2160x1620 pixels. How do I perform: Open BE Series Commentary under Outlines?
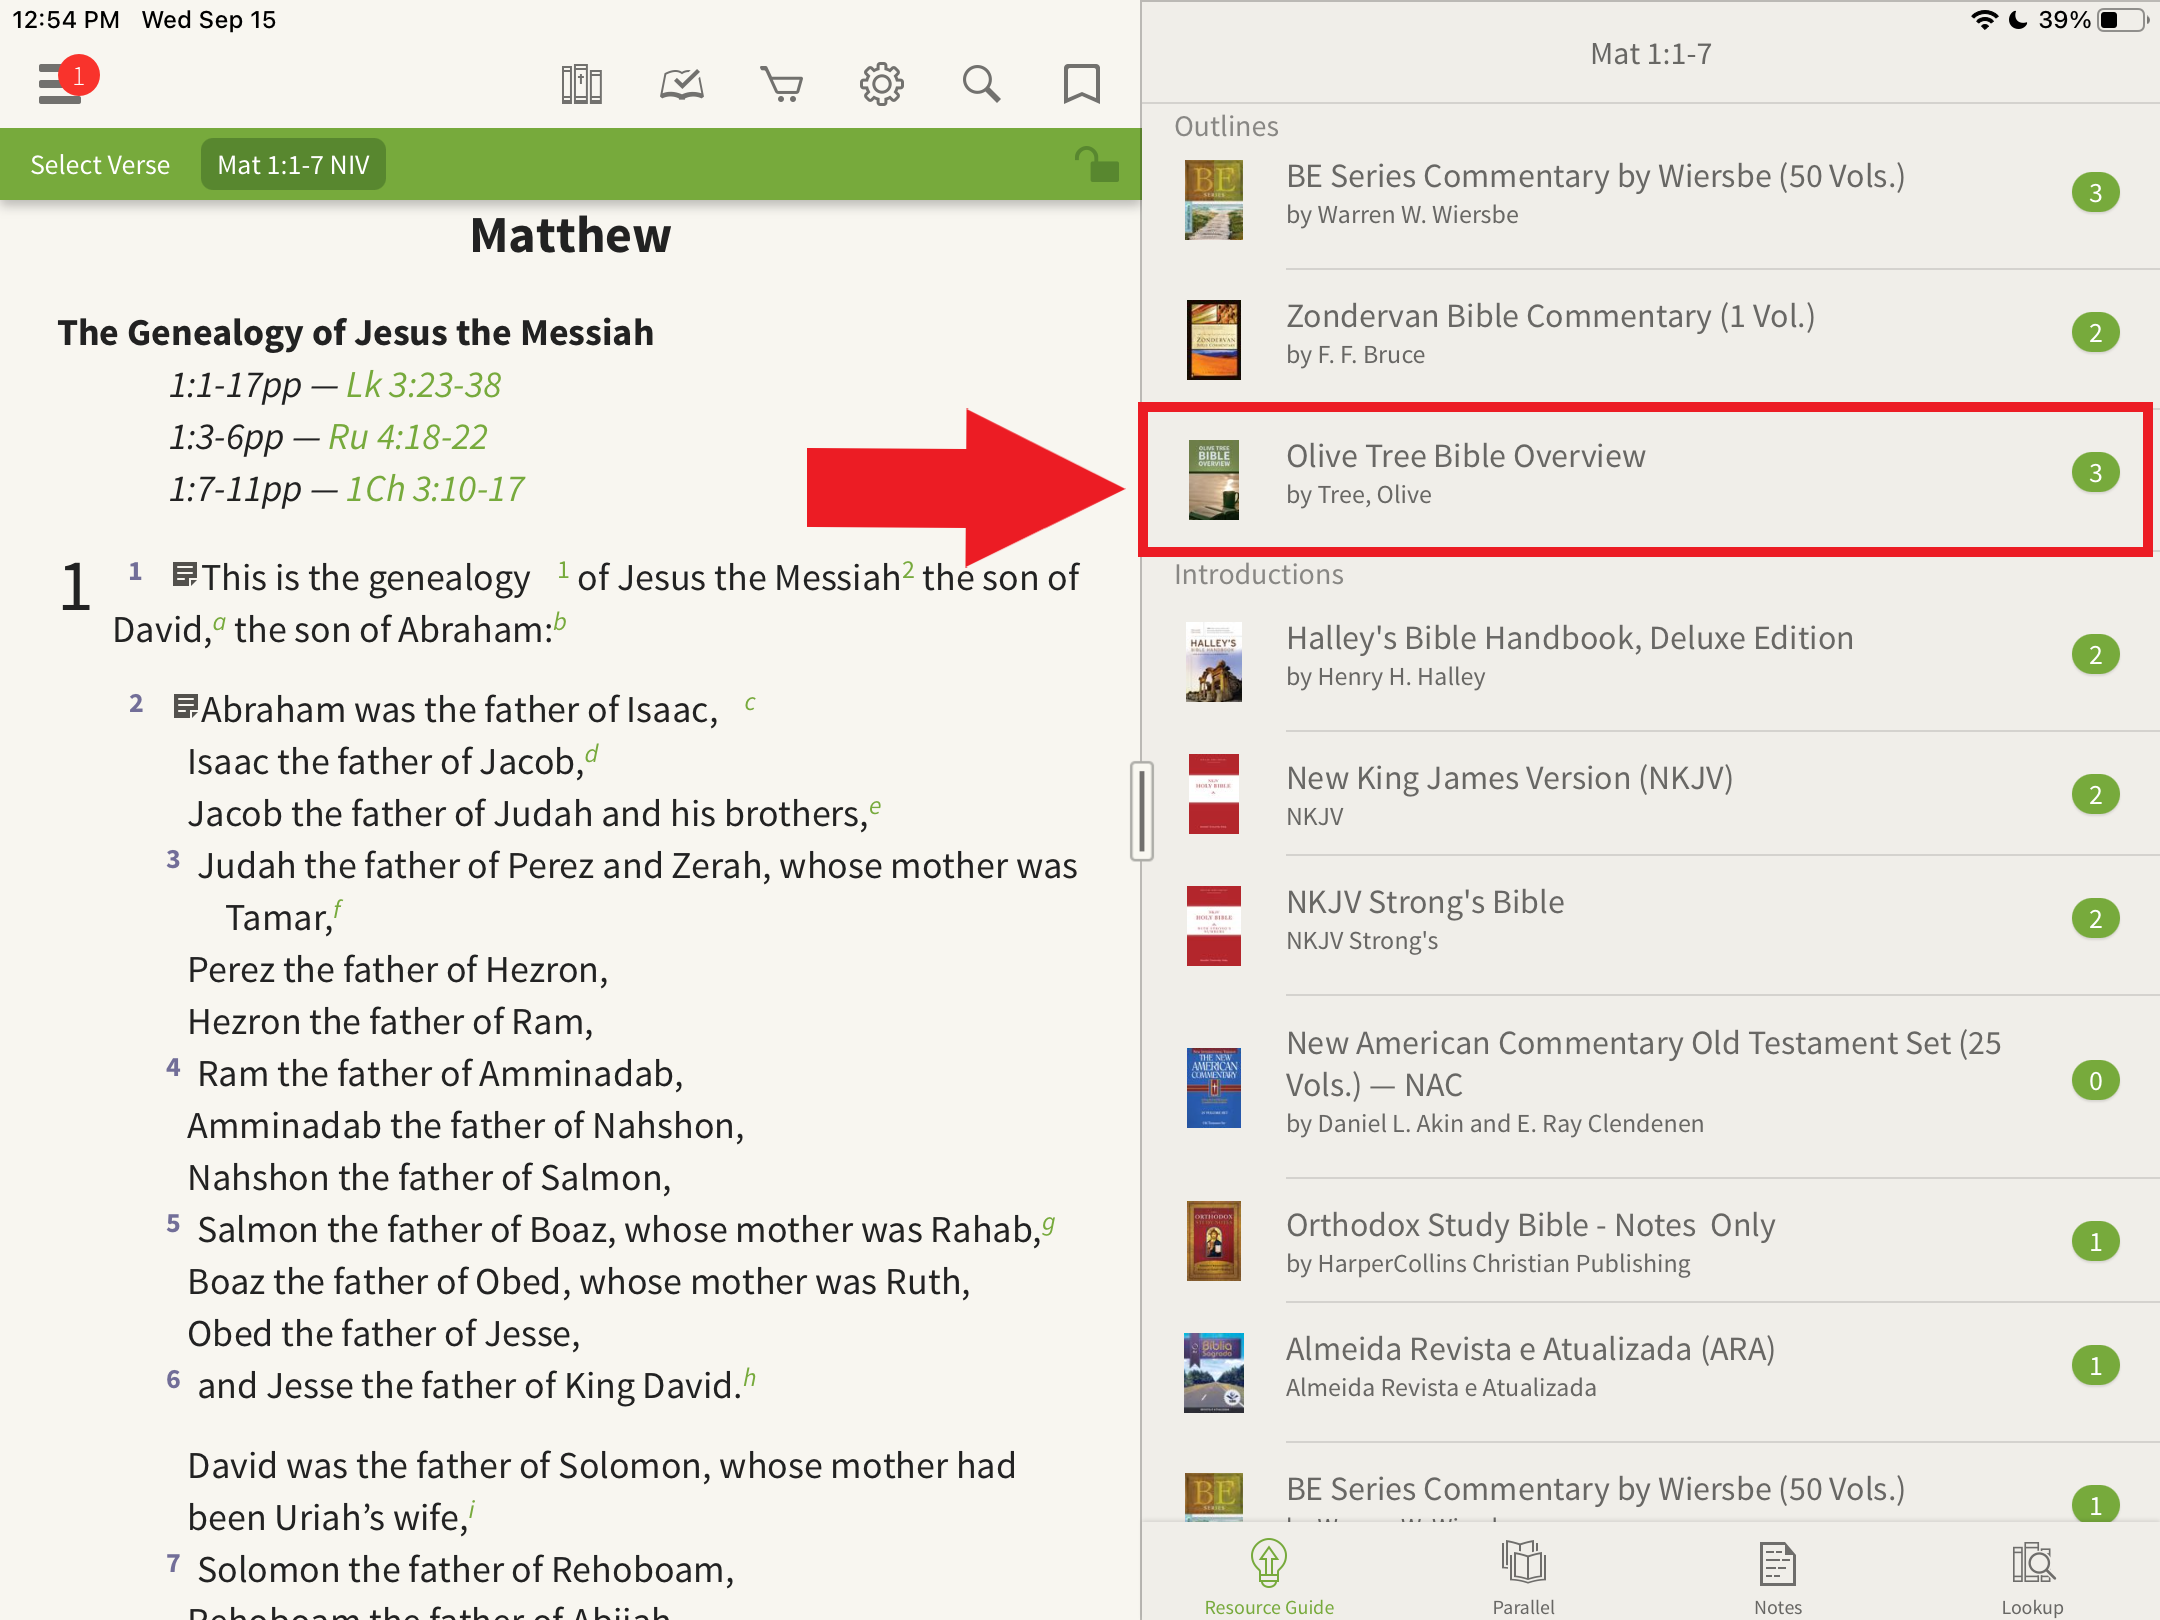[x=1650, y=199]
